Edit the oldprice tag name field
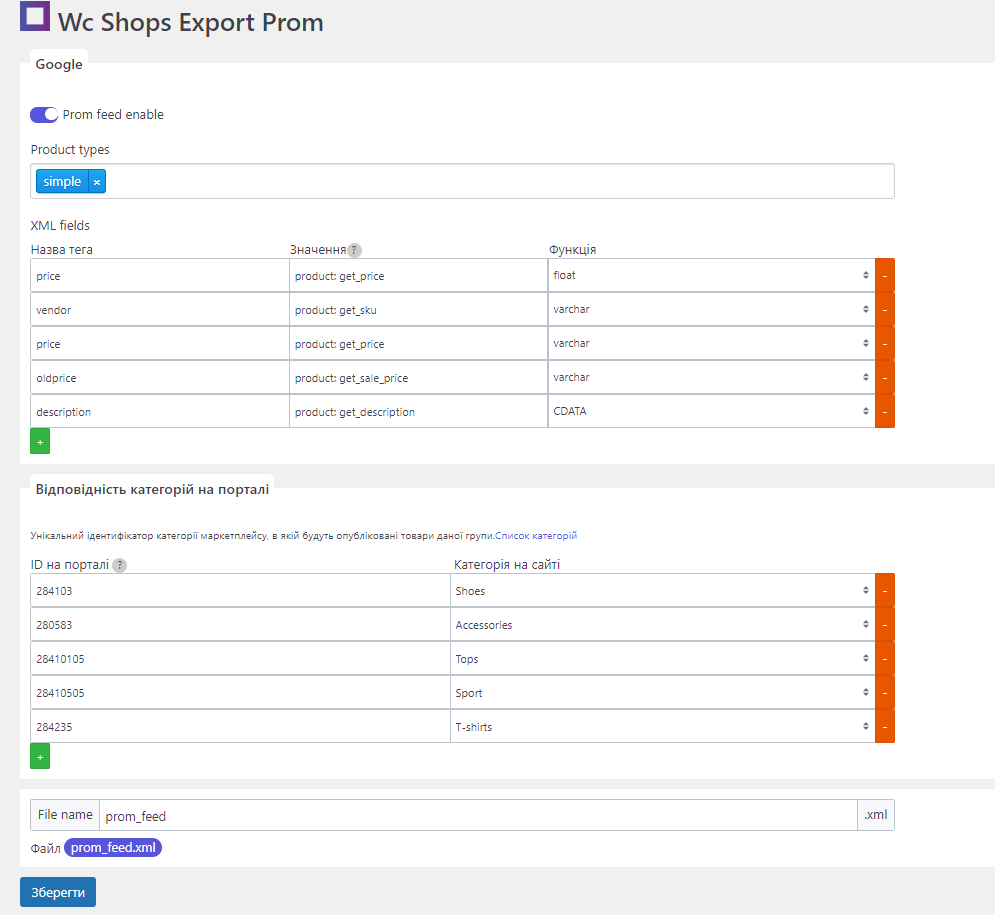The image size is (995, 915). click(160, 378)
